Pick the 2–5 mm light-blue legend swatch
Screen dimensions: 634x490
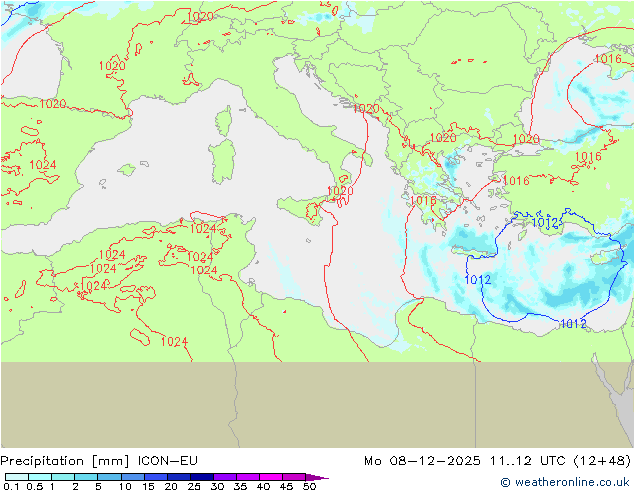tap(86, 477)
